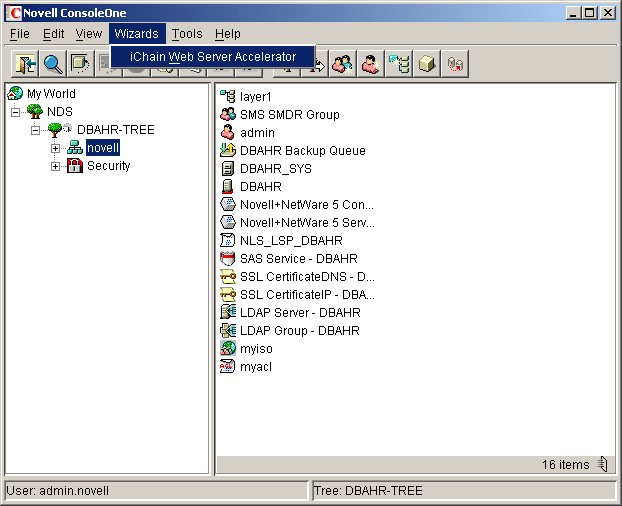The width and height of the screenshot is (622, 506).
Task: Launch iChain Web Server Accelerator wizard
Action: 213,57
